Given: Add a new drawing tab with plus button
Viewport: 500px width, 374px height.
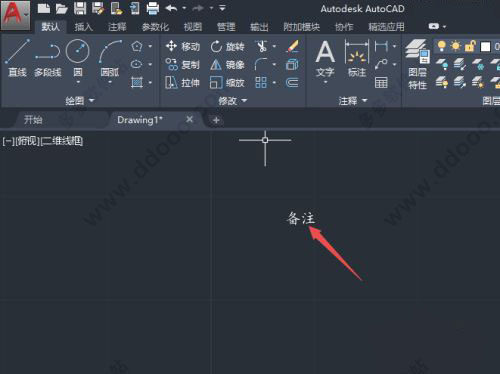Looking at the screenshot, I should (216, 120).
